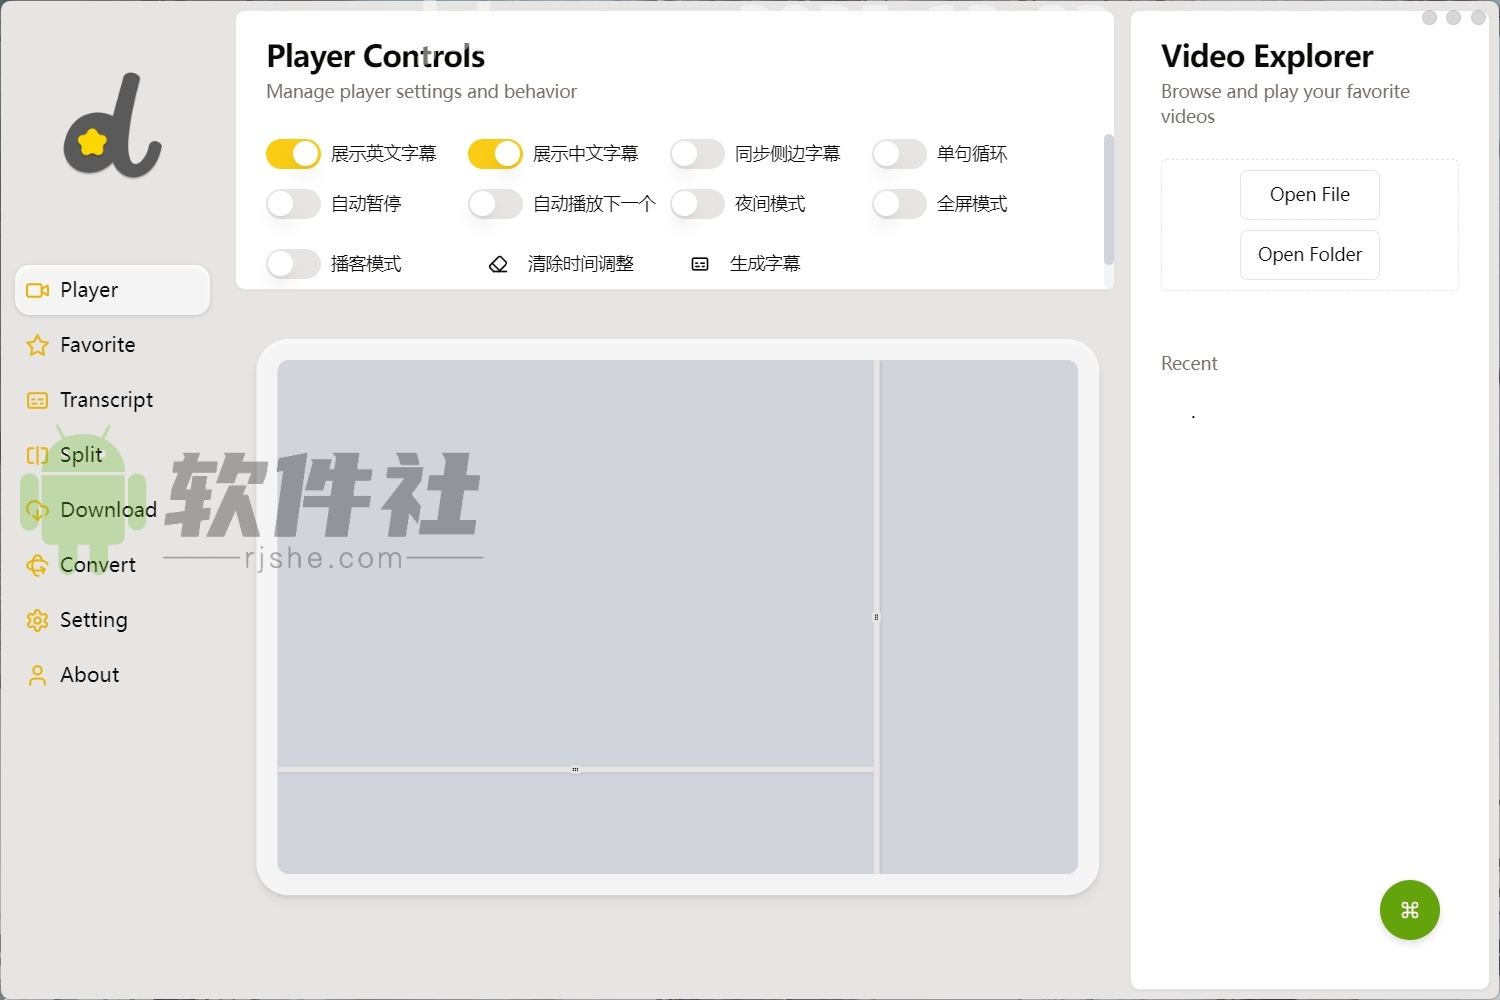Disable the 展示英文字幕 subtitle toggle
Viewport: 1500px width, 1000px height.
tap(292, 153)
